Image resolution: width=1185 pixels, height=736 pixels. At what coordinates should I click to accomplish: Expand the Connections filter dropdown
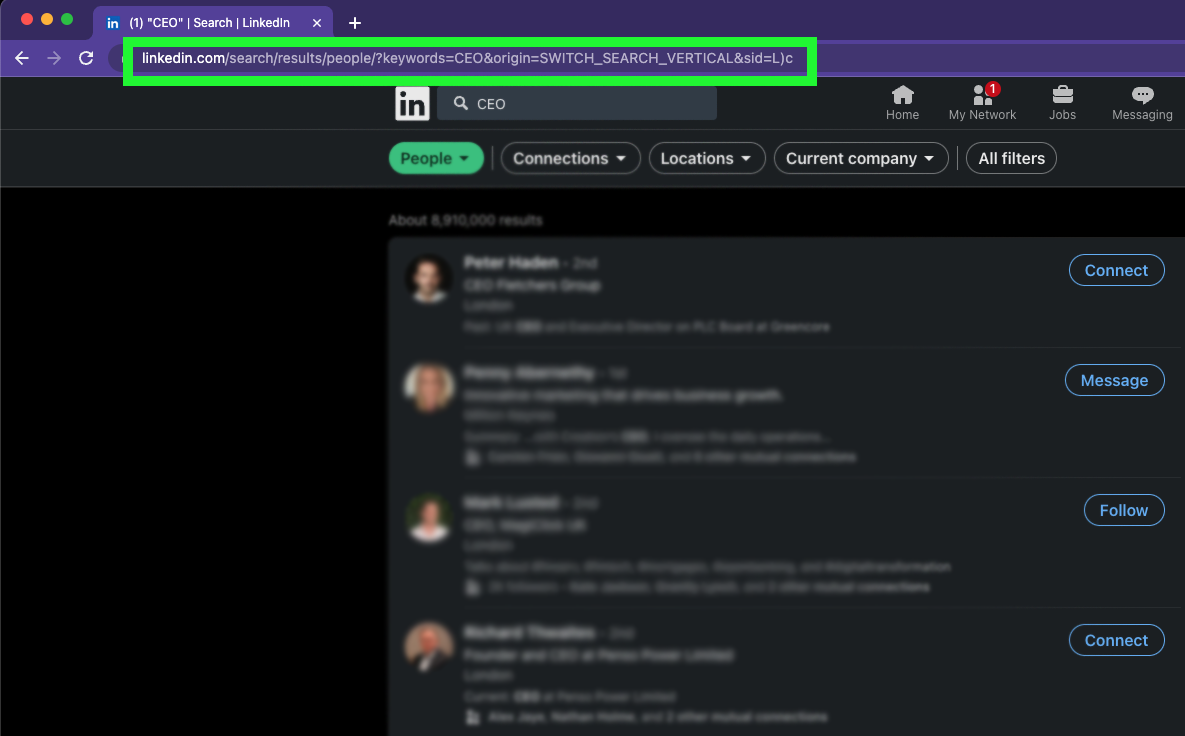570,158
